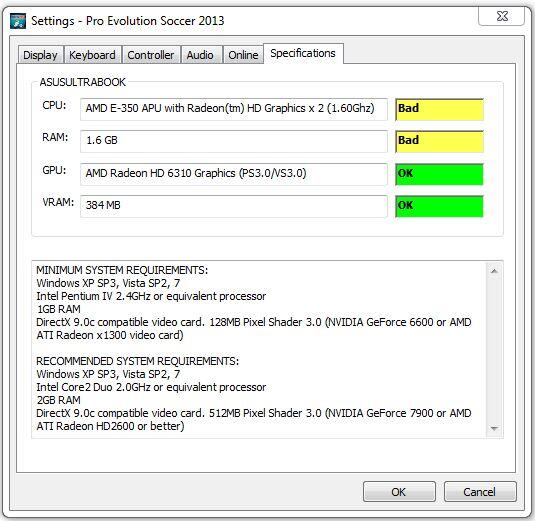Click the requirements scrollbar down arrow
The height and width of the screenshot is (521, 535).
tap(494, 429)
